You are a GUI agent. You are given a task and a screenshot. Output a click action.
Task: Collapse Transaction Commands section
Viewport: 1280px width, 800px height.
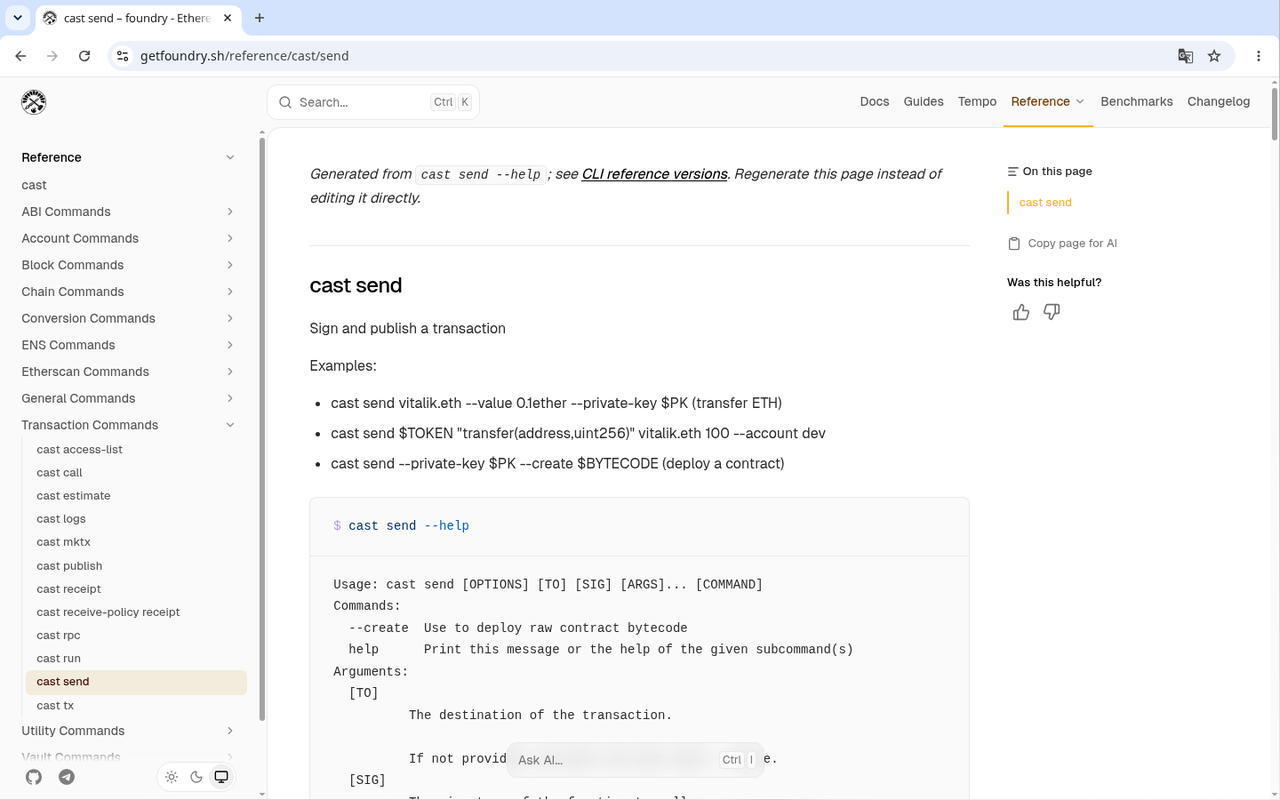click(x=230, y=425)
